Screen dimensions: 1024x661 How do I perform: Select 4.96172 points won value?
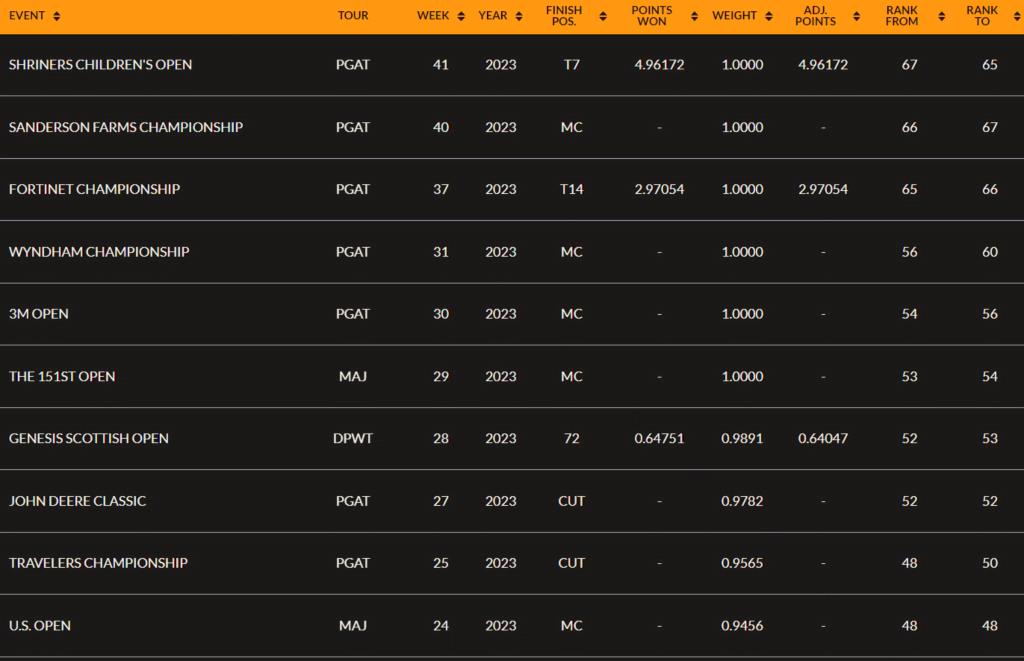point(660,65)
